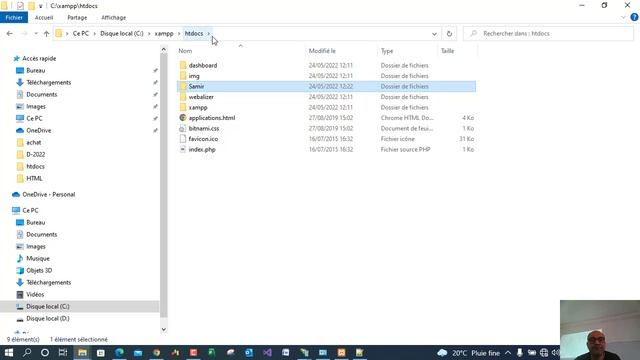
Task: Open the Windows Start menu
Action: 9,353
